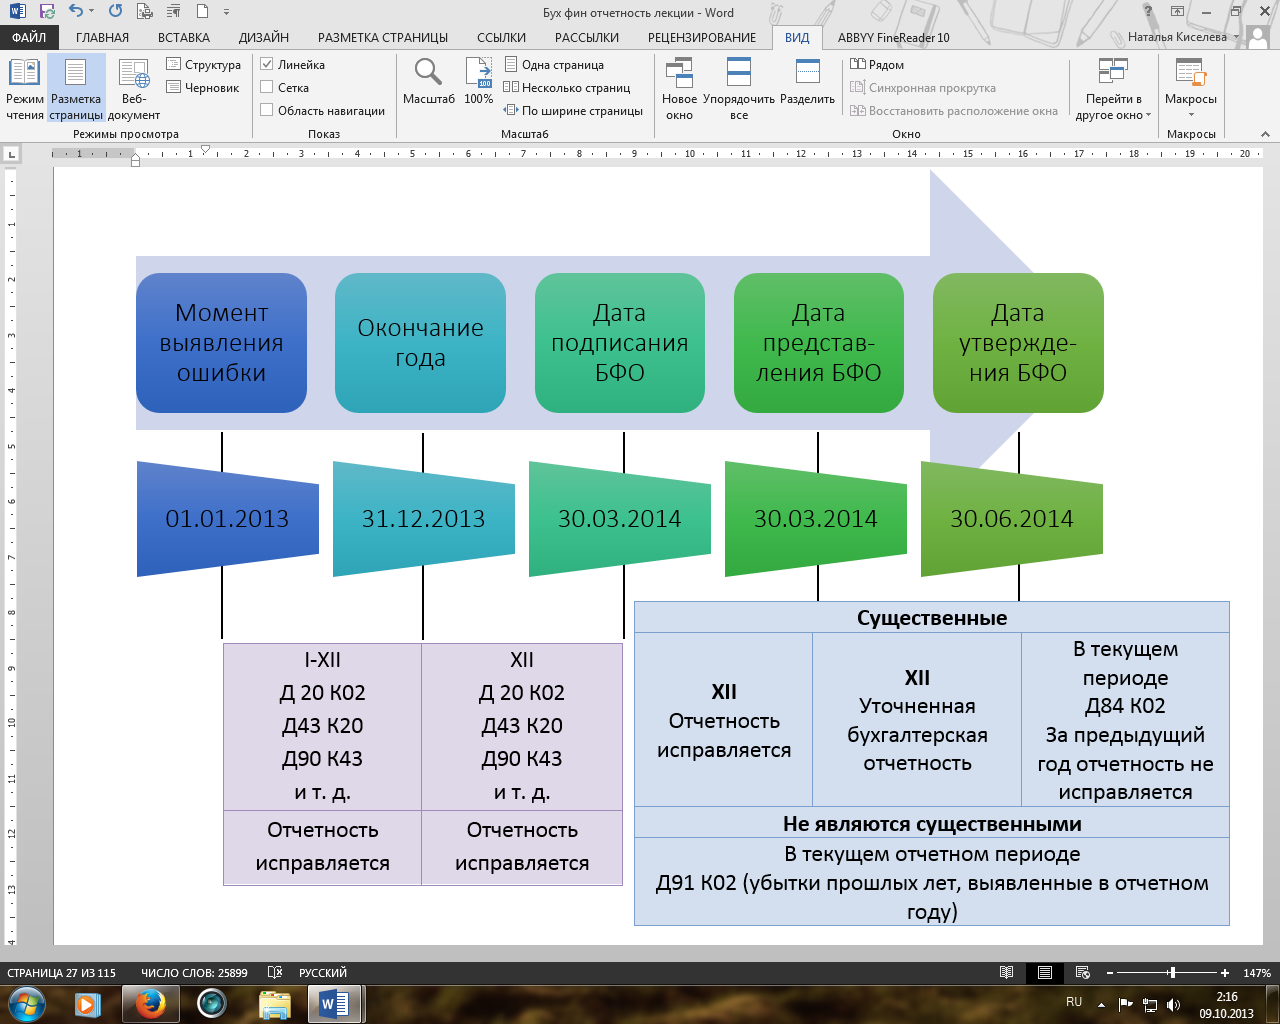
Task: Select Print Layout view (Разметка страницы)
Action: pyautogui.click(x=76, y=89)
